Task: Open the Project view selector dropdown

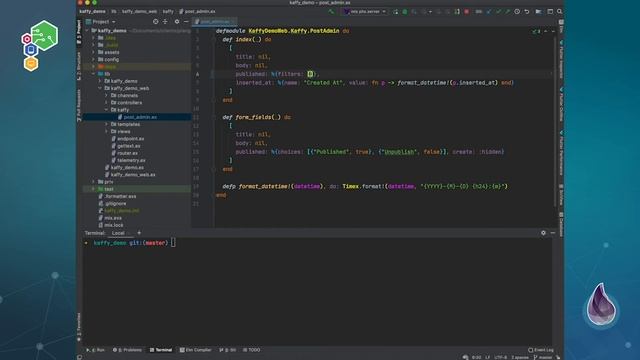Action: pyautogui.click(x=101, y=22)
